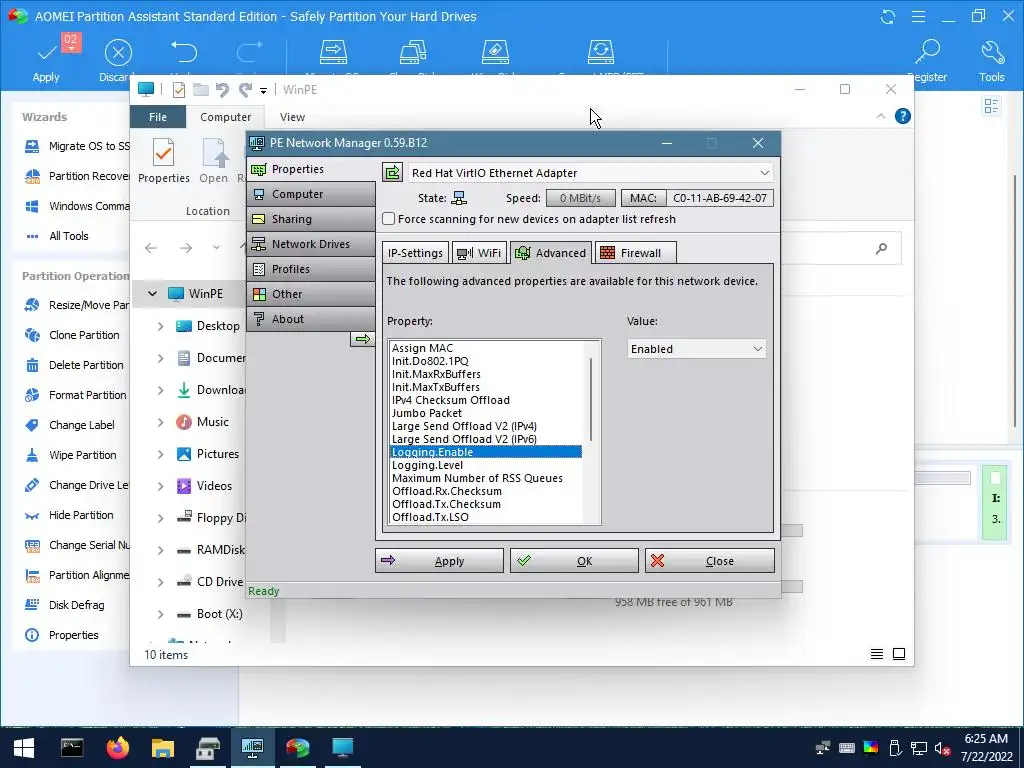Viewport: 1024px width, 768px height.
Task: Select the Computer section in PE Network Manager
Action: tap(312, 194)
